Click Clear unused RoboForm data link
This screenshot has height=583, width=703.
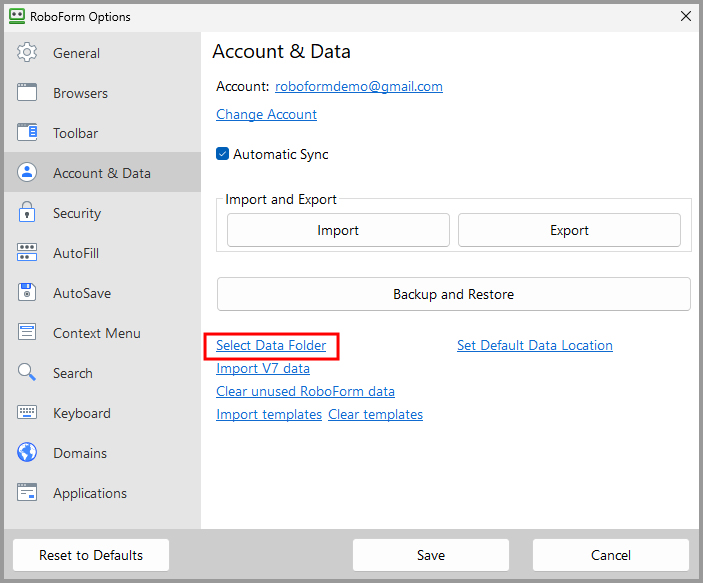(305, 391)
